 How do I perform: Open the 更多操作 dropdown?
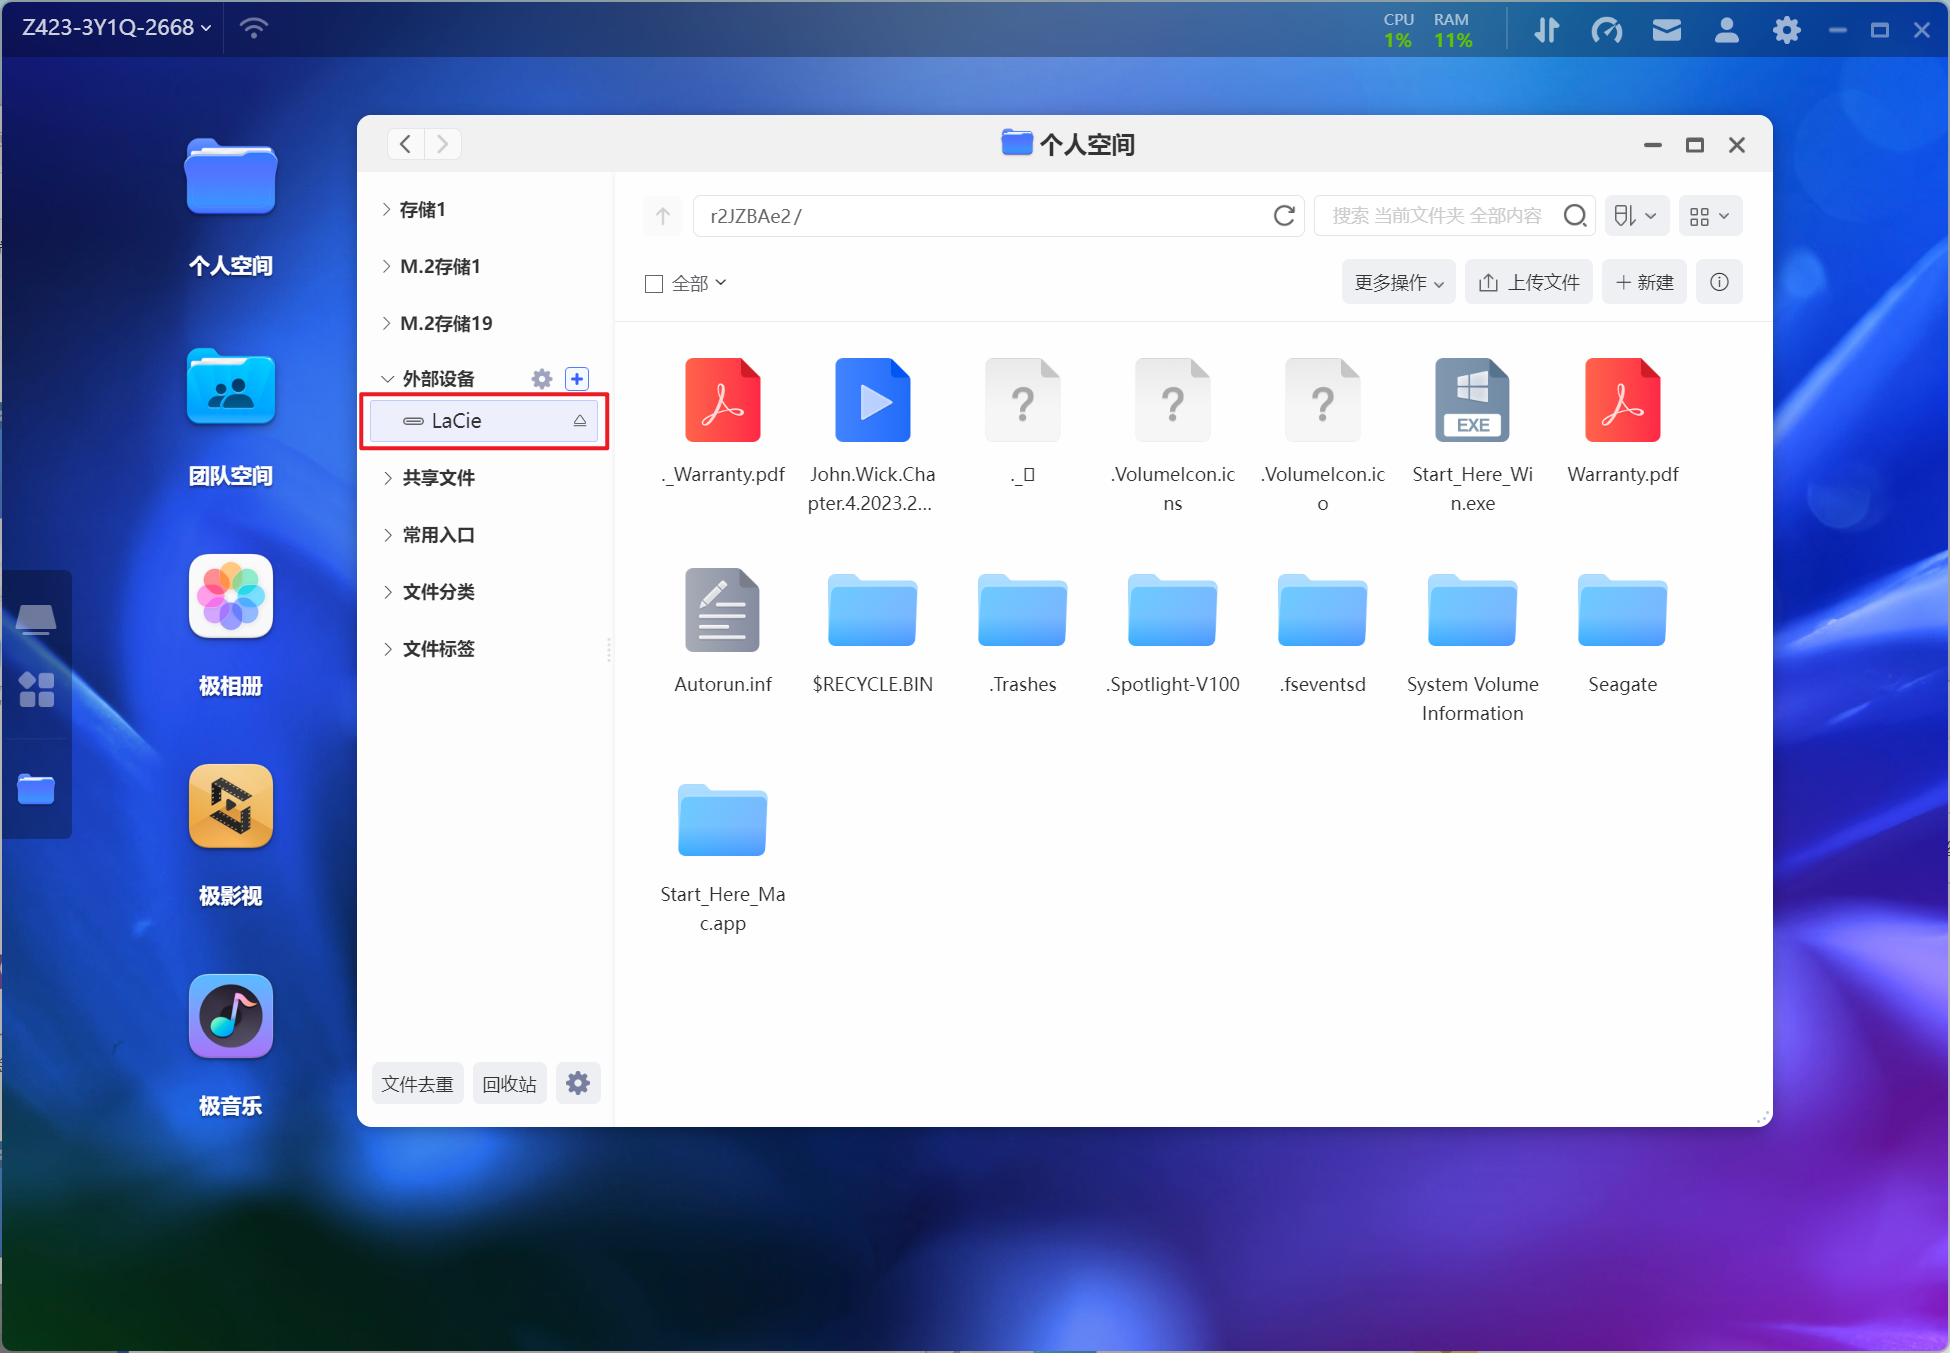[1398, 283]
